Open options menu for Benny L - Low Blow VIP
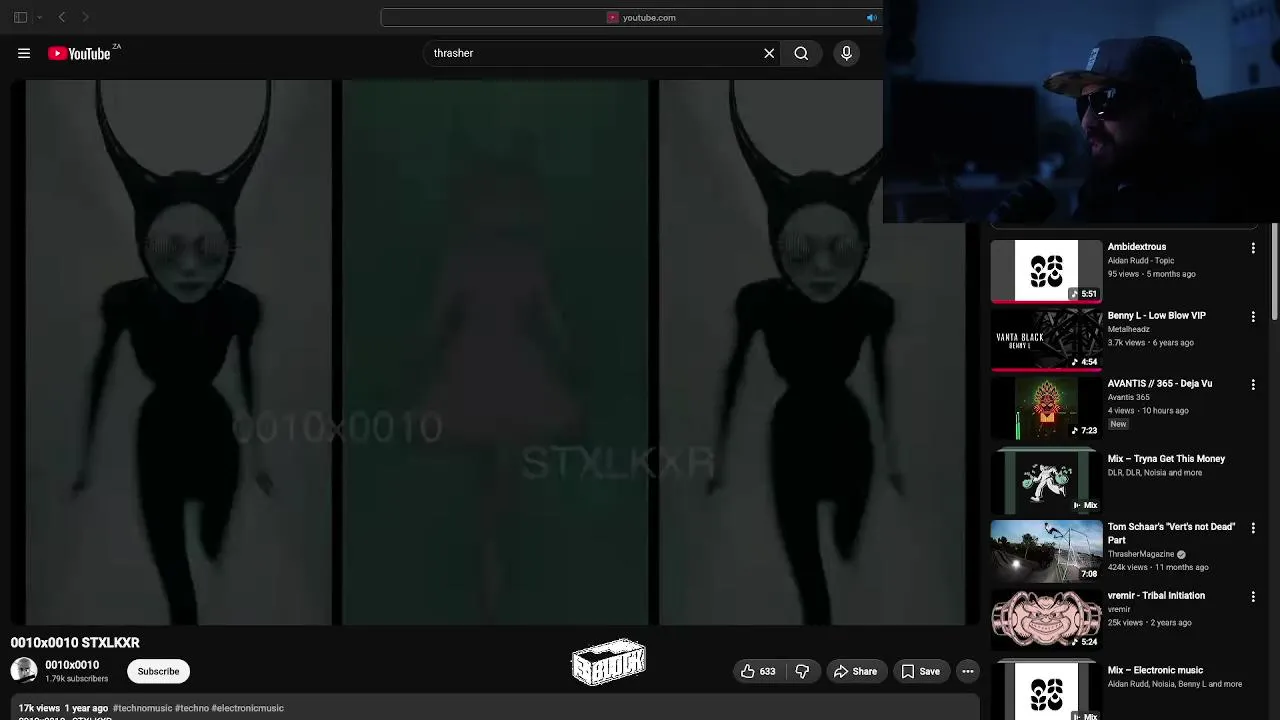The image size is (1280, 720). click(x=1253, y=317)
